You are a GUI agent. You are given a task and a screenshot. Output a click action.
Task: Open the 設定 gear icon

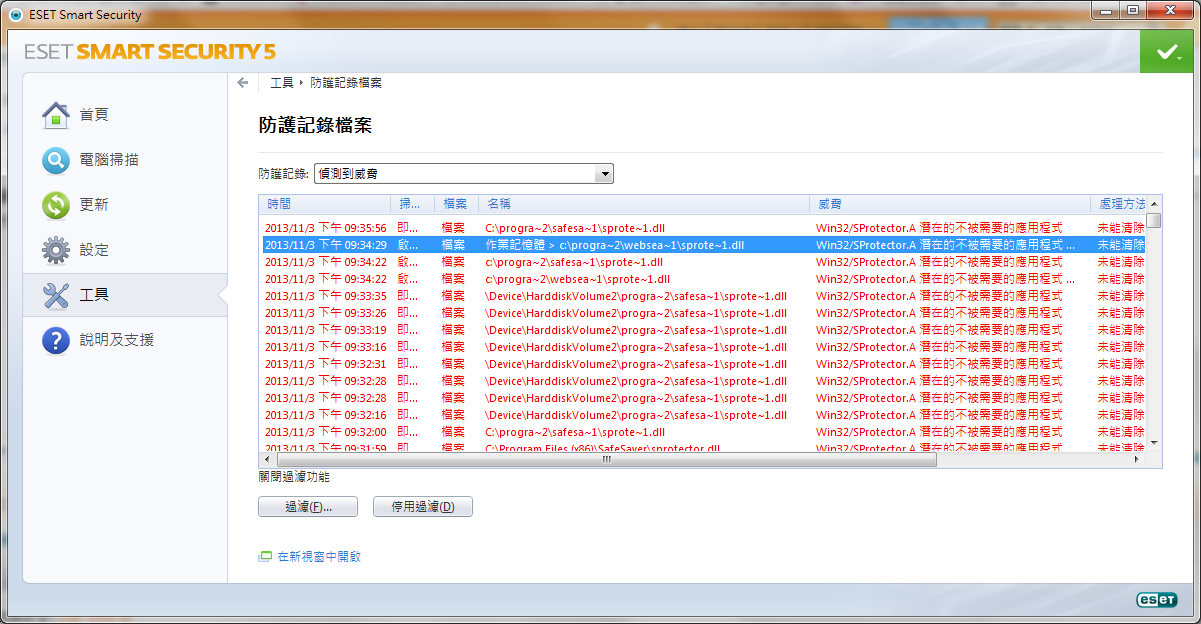point(56,250)
